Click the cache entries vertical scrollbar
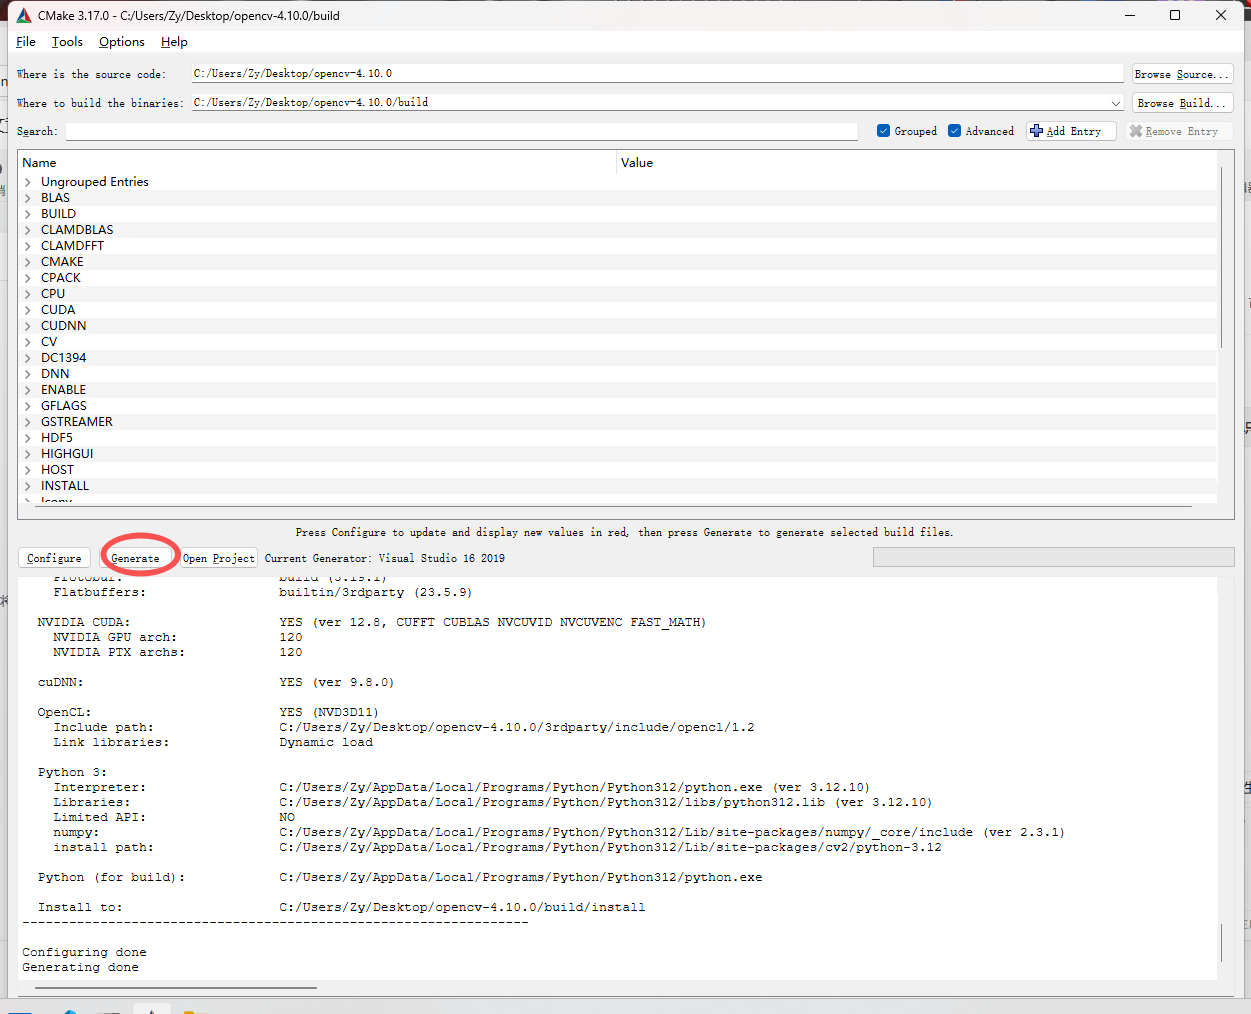Image resolution: width=1251 pixels, height=1014 pixels. pos(1221,258)
